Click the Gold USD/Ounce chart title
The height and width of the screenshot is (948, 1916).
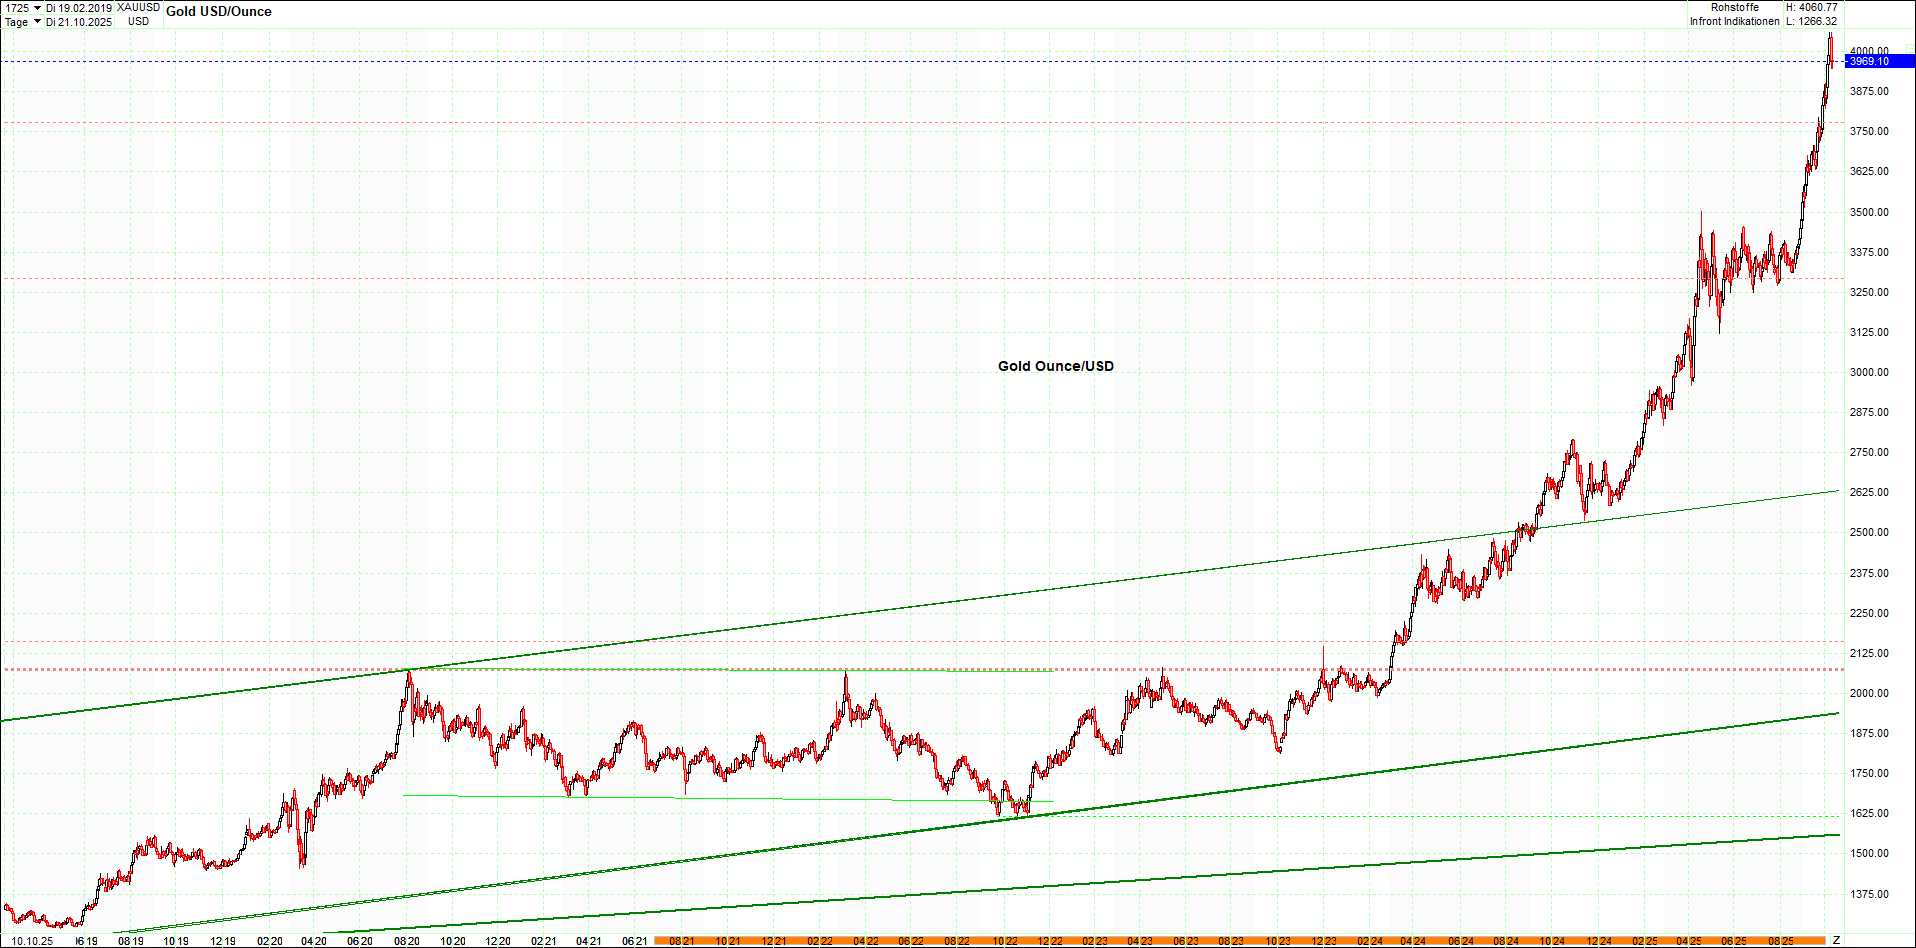click(x=218, y=12)
